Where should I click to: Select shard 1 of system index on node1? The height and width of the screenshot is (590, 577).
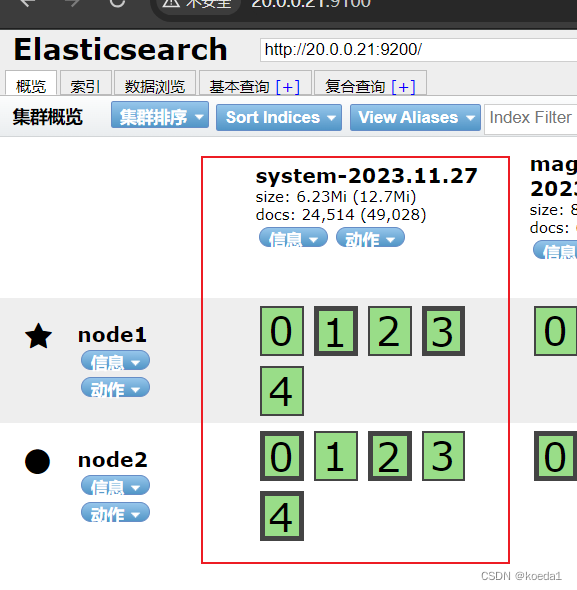pyautogui.click(x=336, y=331)
